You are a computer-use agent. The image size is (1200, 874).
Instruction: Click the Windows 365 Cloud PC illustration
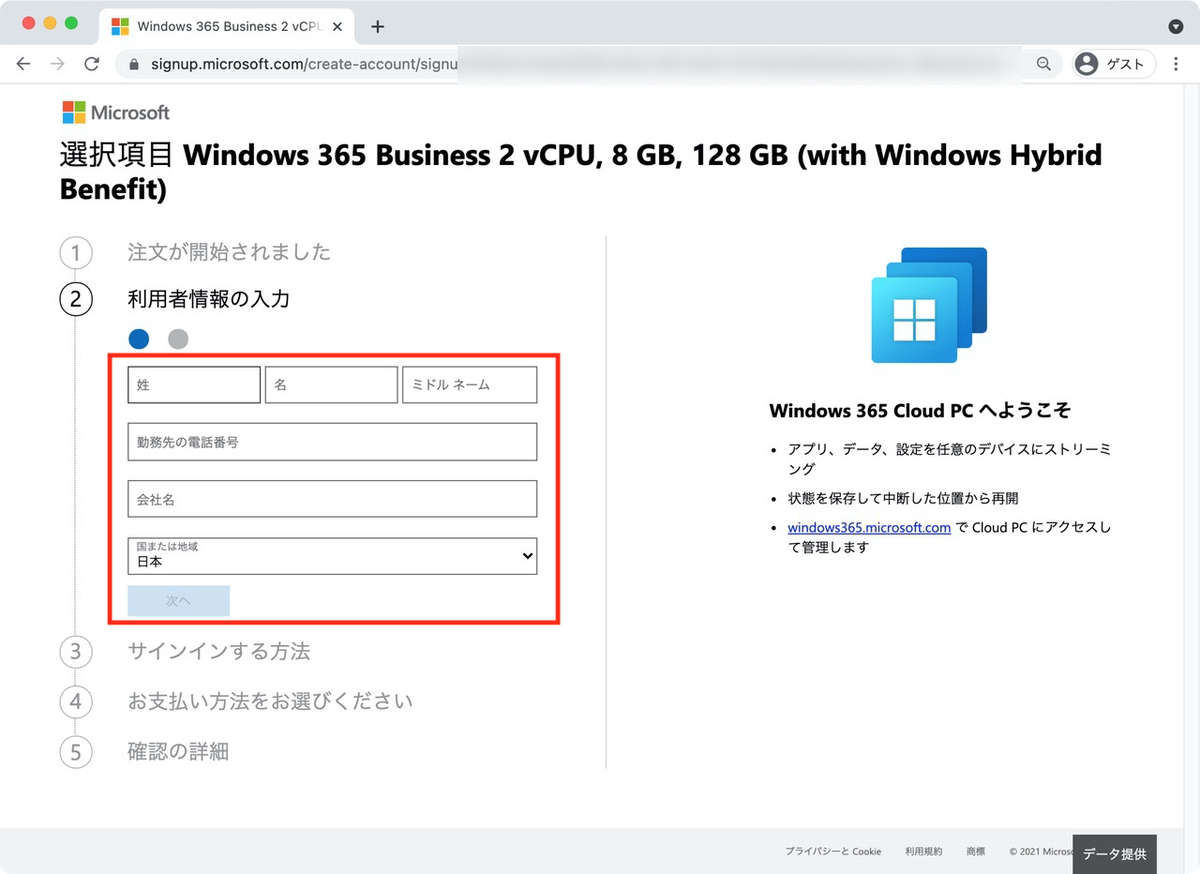930,305
